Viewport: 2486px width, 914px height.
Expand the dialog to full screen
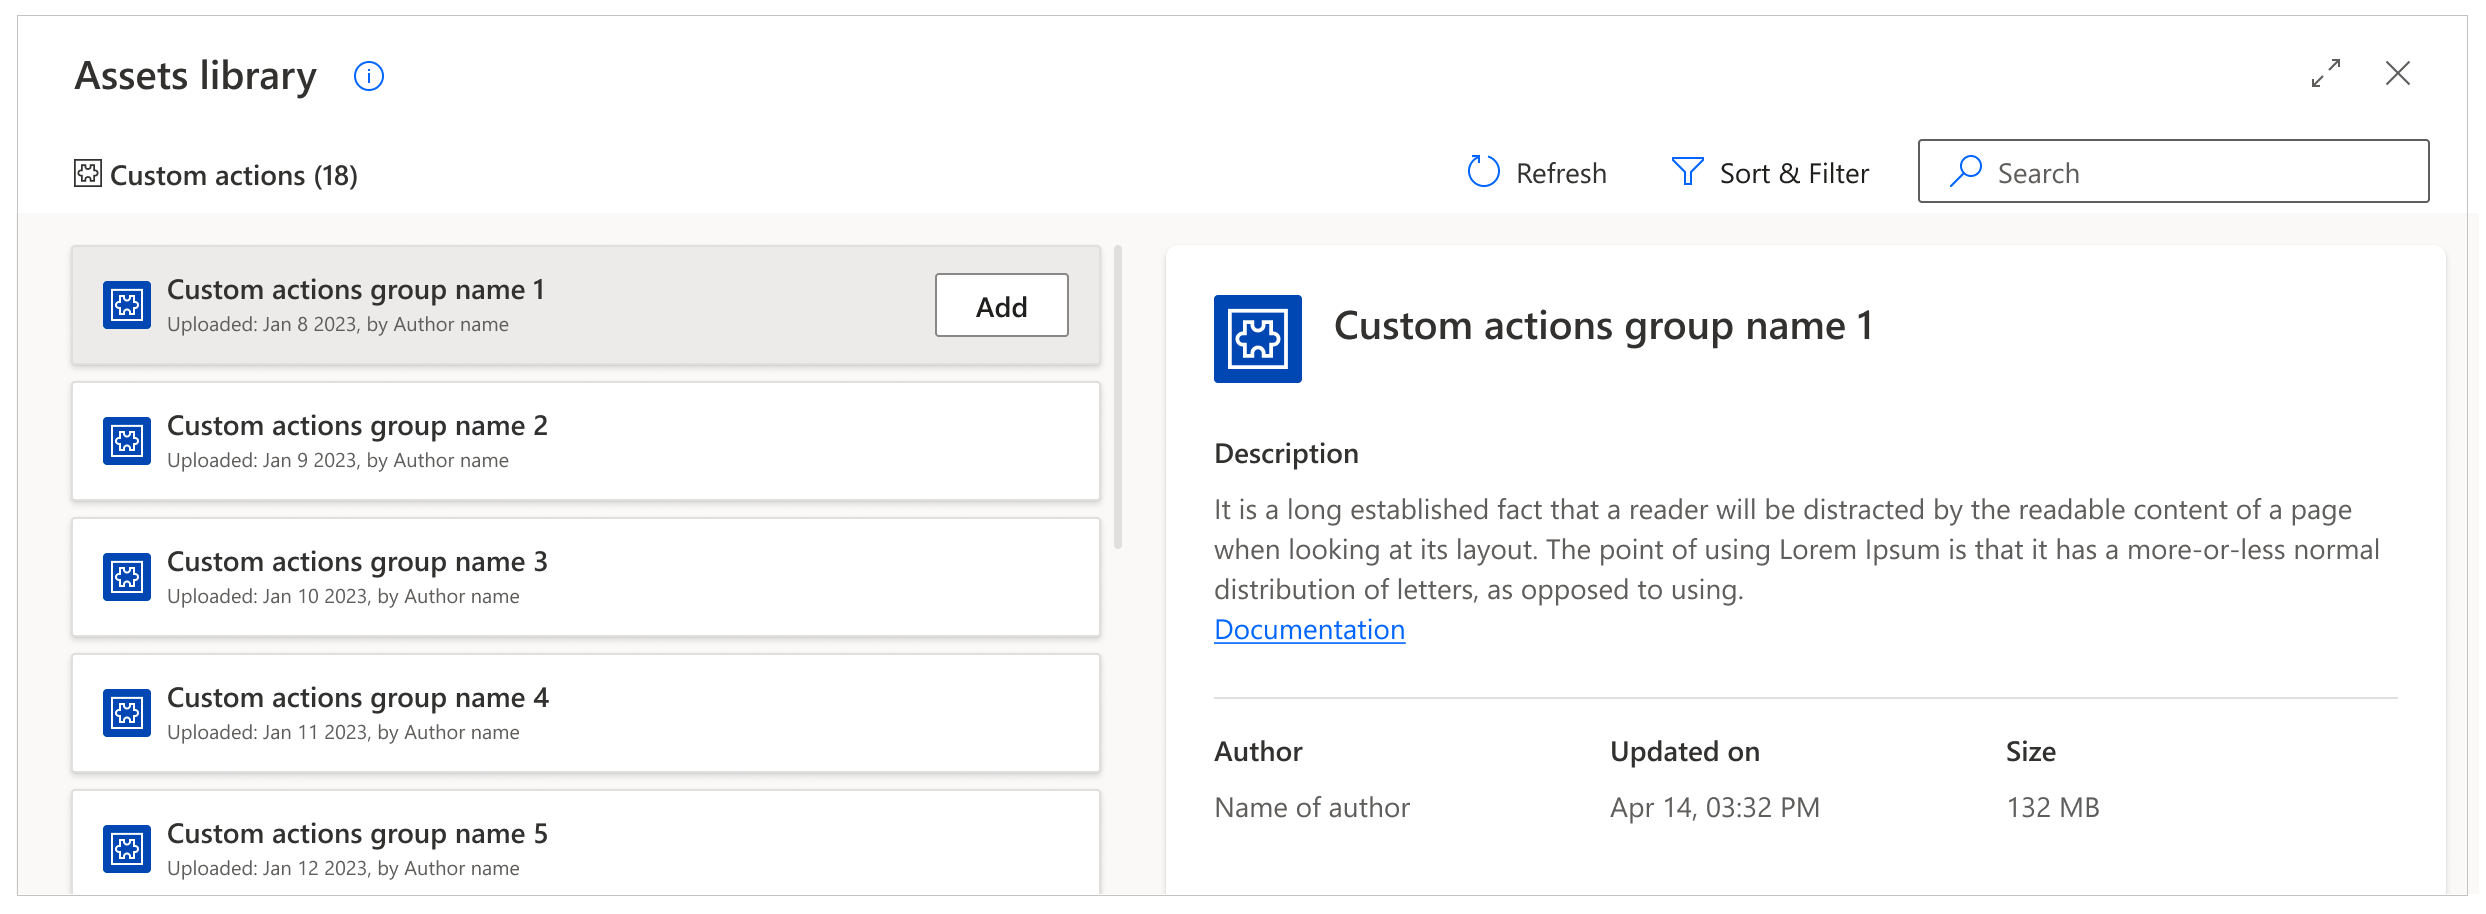point(2327,74)
